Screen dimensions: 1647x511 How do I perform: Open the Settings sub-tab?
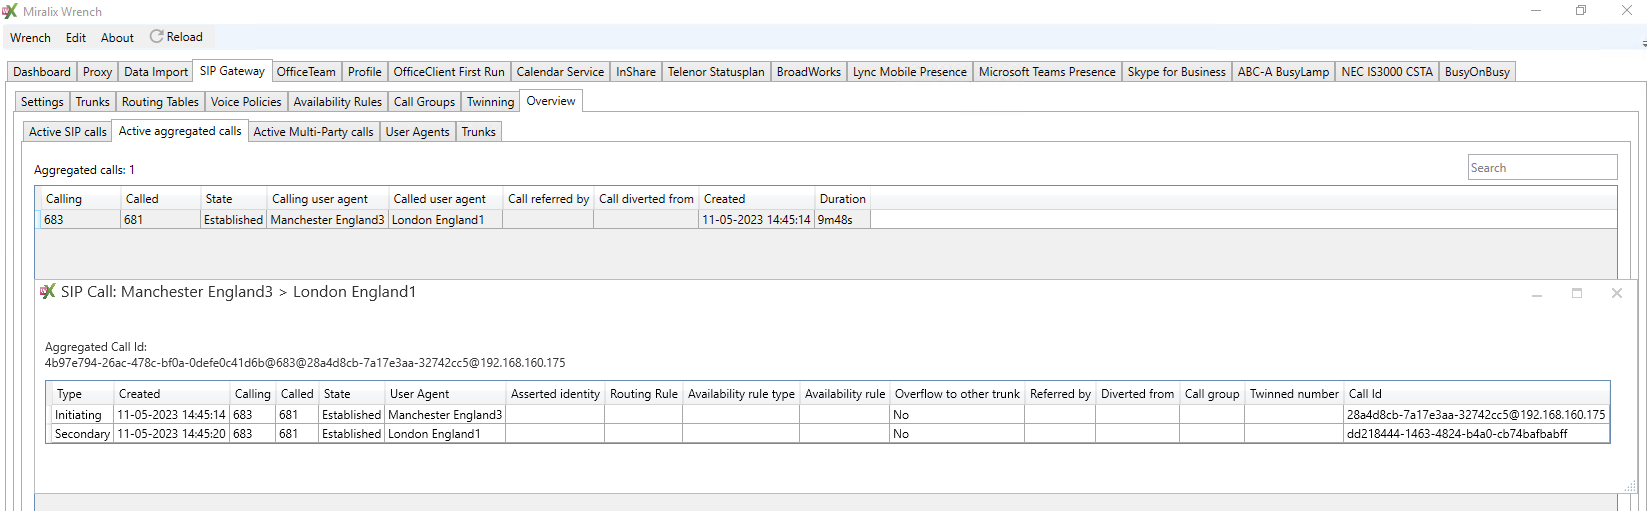42,102
